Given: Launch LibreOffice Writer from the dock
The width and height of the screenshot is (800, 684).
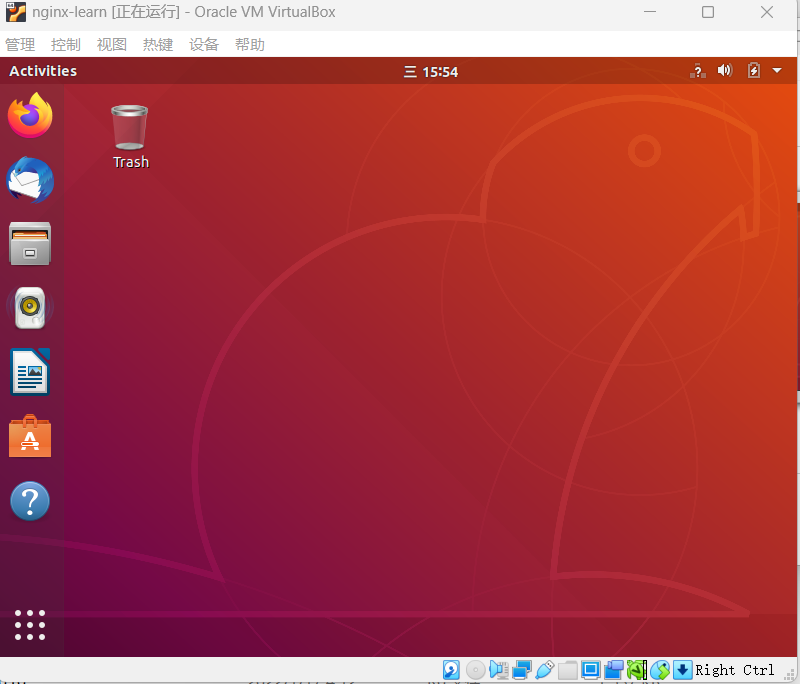Looking at the screenshot, I should (x=30, y=372).
